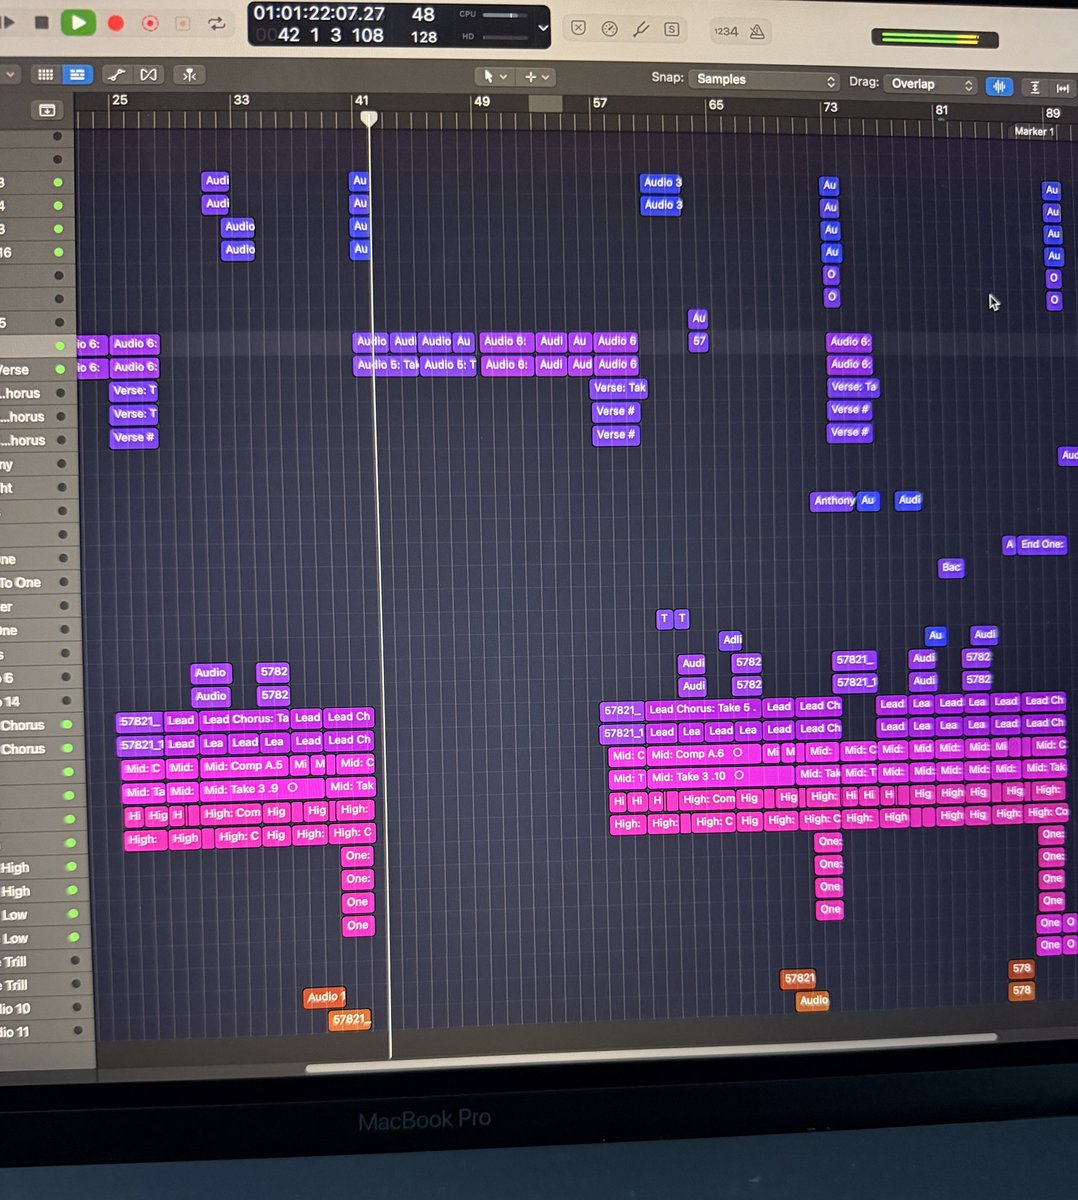
Task: Toggle power dot on track lio 10
Action: [x=76, y=1008]
